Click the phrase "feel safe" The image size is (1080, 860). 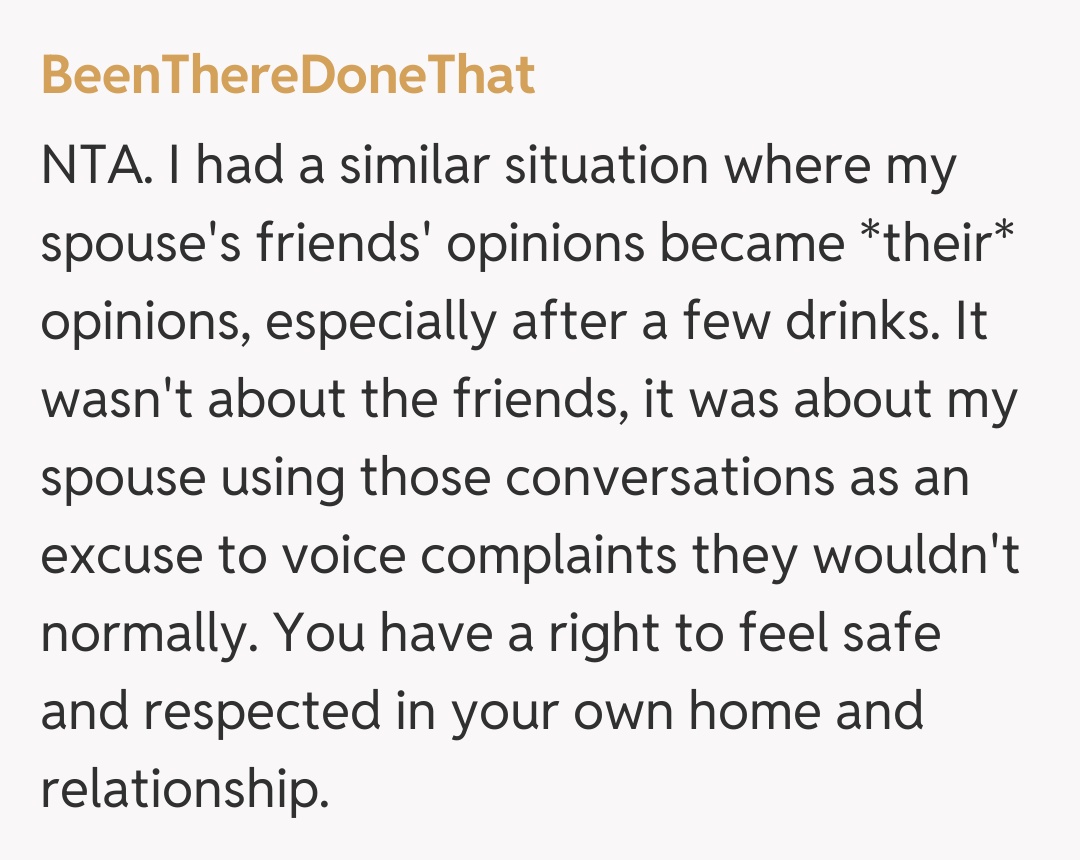(831, 634)
